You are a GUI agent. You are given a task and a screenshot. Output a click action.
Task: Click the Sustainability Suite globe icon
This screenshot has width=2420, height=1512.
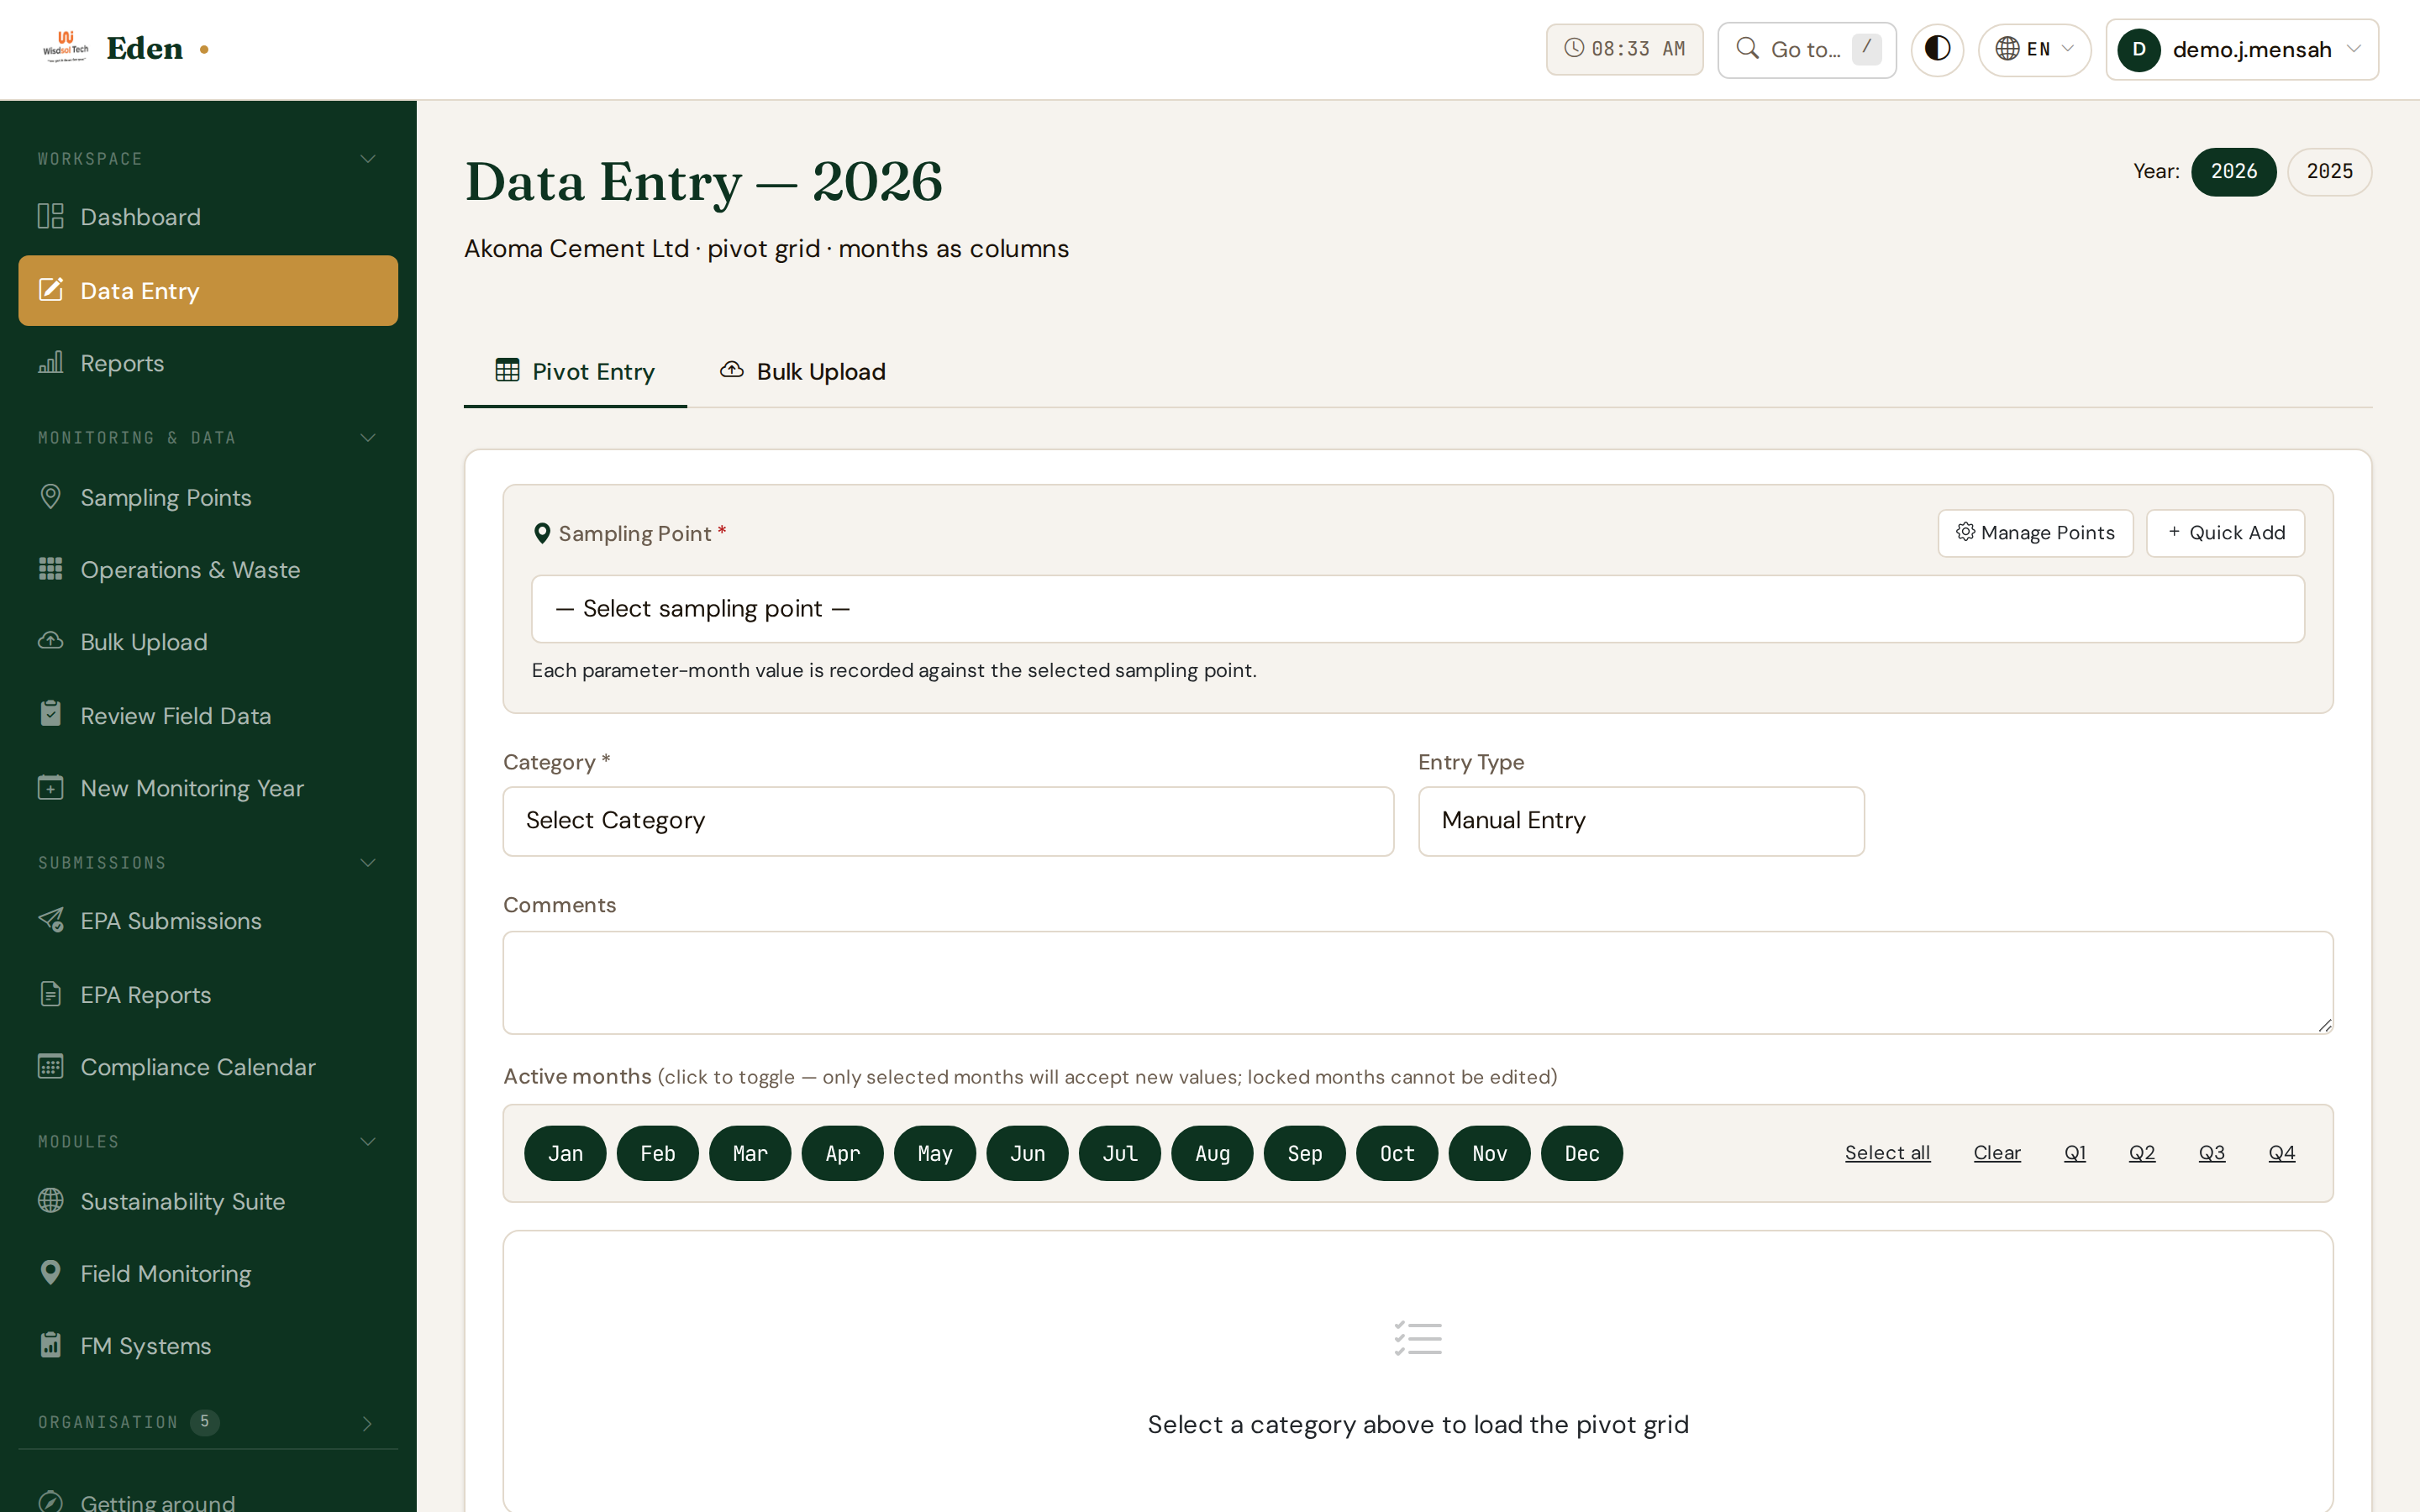click(50, 1200)
